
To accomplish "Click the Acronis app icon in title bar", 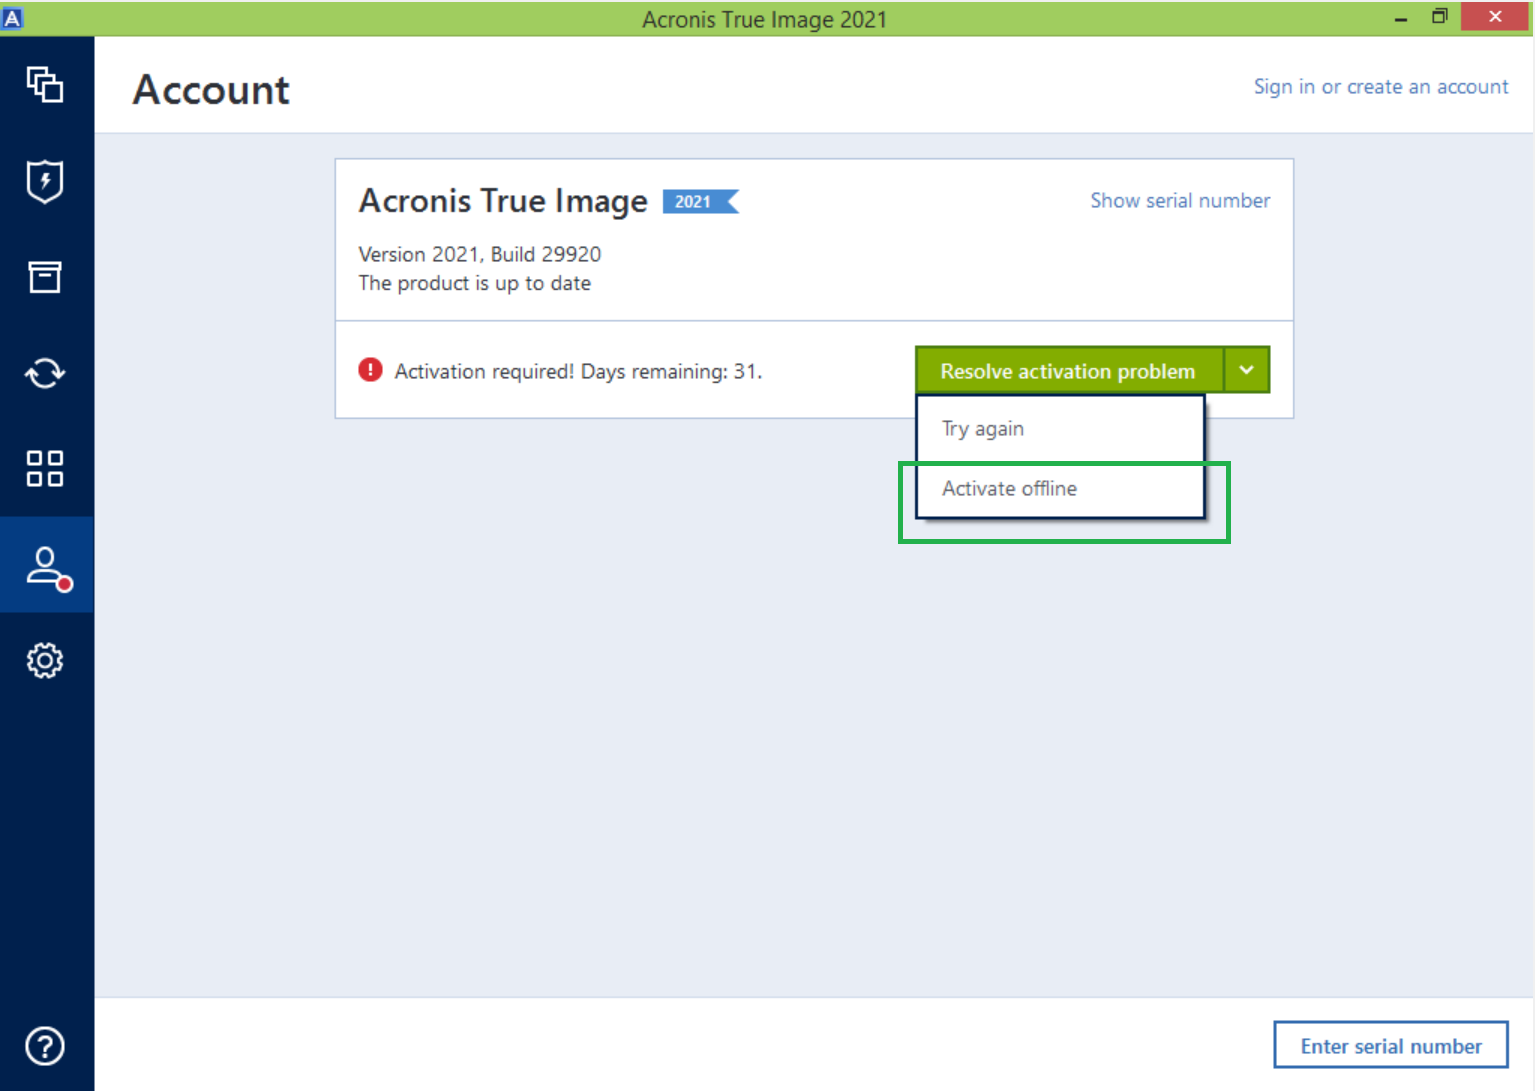I will point(12,18).
